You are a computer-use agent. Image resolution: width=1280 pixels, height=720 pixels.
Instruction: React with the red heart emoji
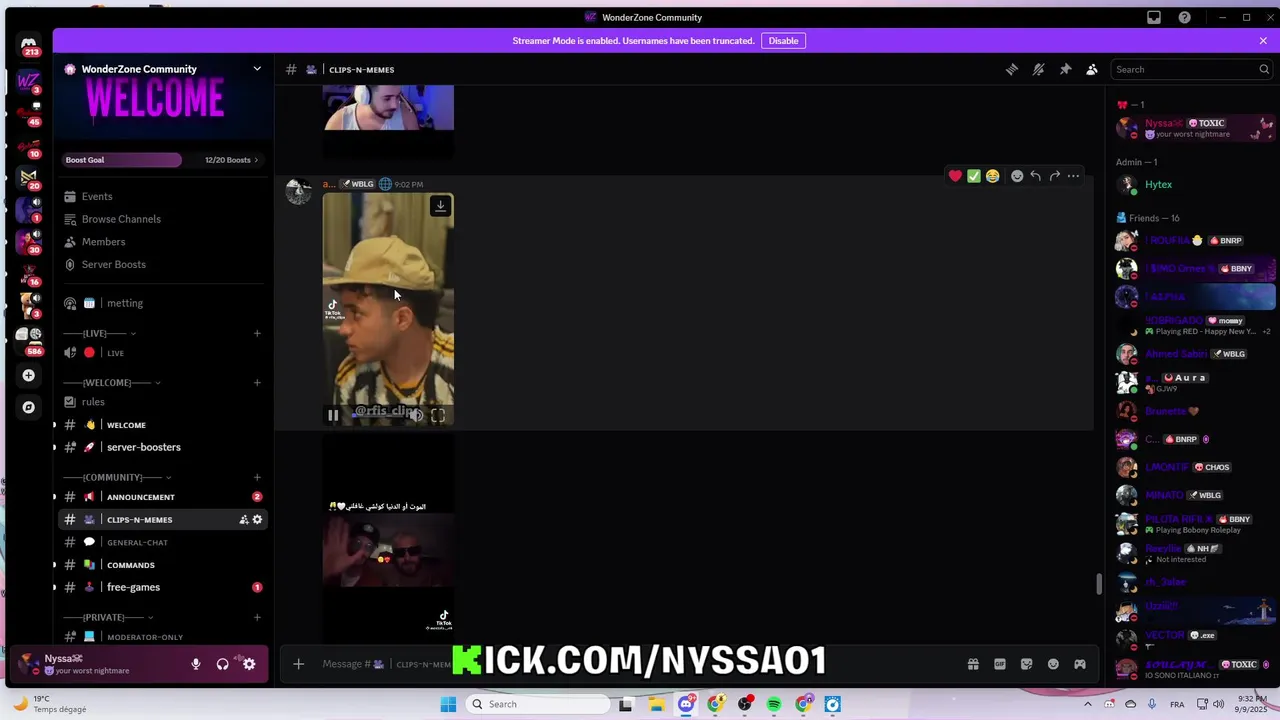[x=955, y=176]
